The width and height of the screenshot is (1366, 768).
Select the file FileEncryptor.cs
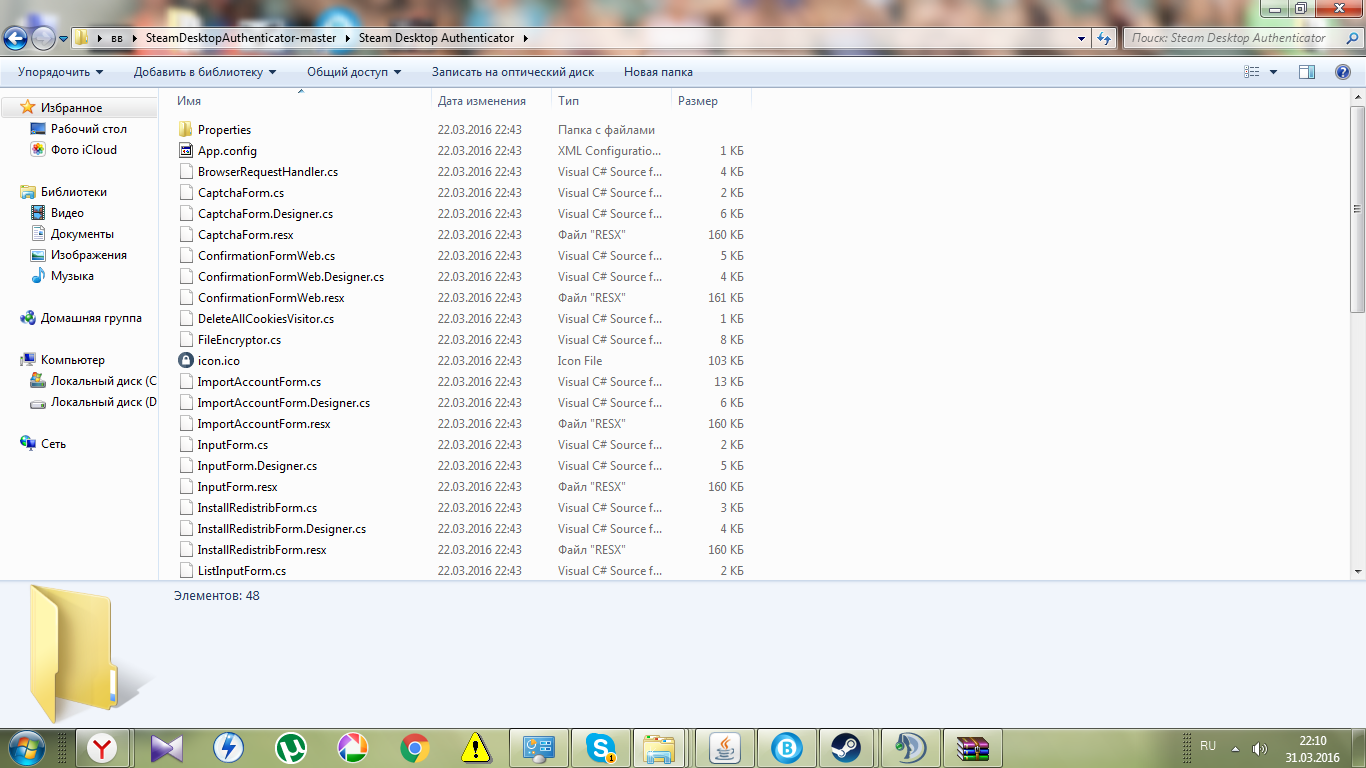239,340
